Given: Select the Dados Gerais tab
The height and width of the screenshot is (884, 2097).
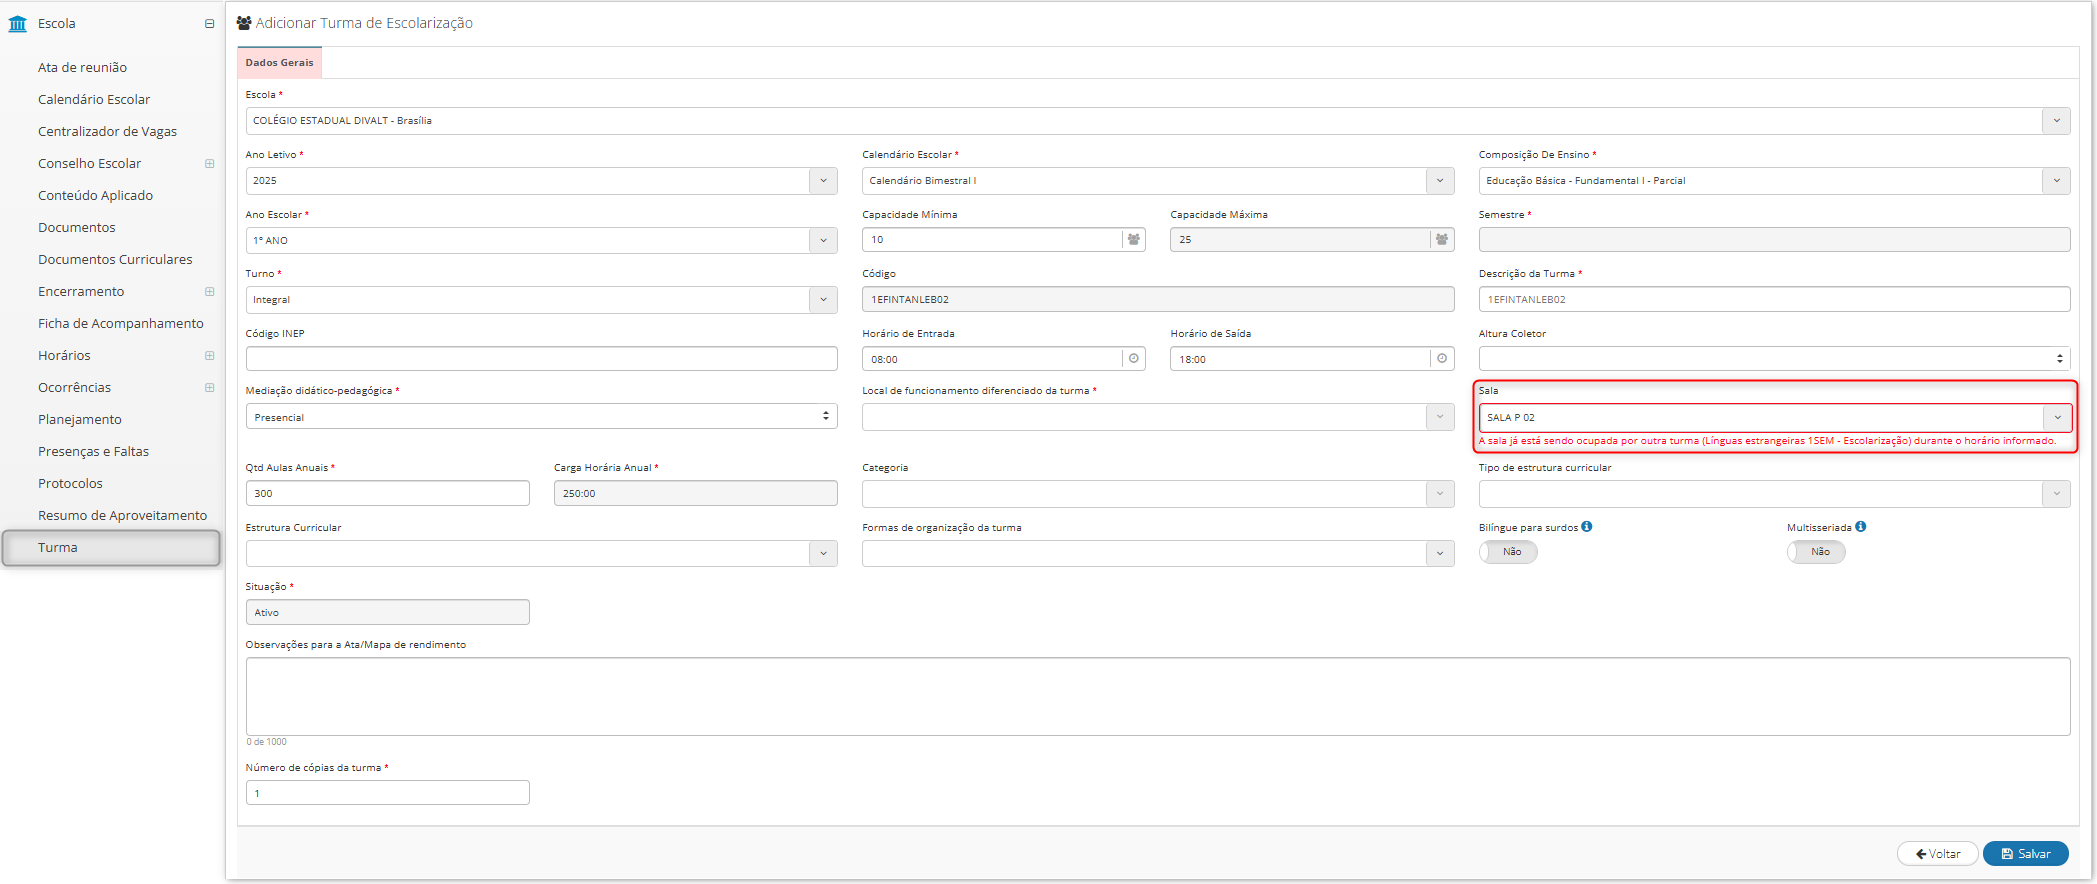Looking at the screenshot, I should [279, 62].
